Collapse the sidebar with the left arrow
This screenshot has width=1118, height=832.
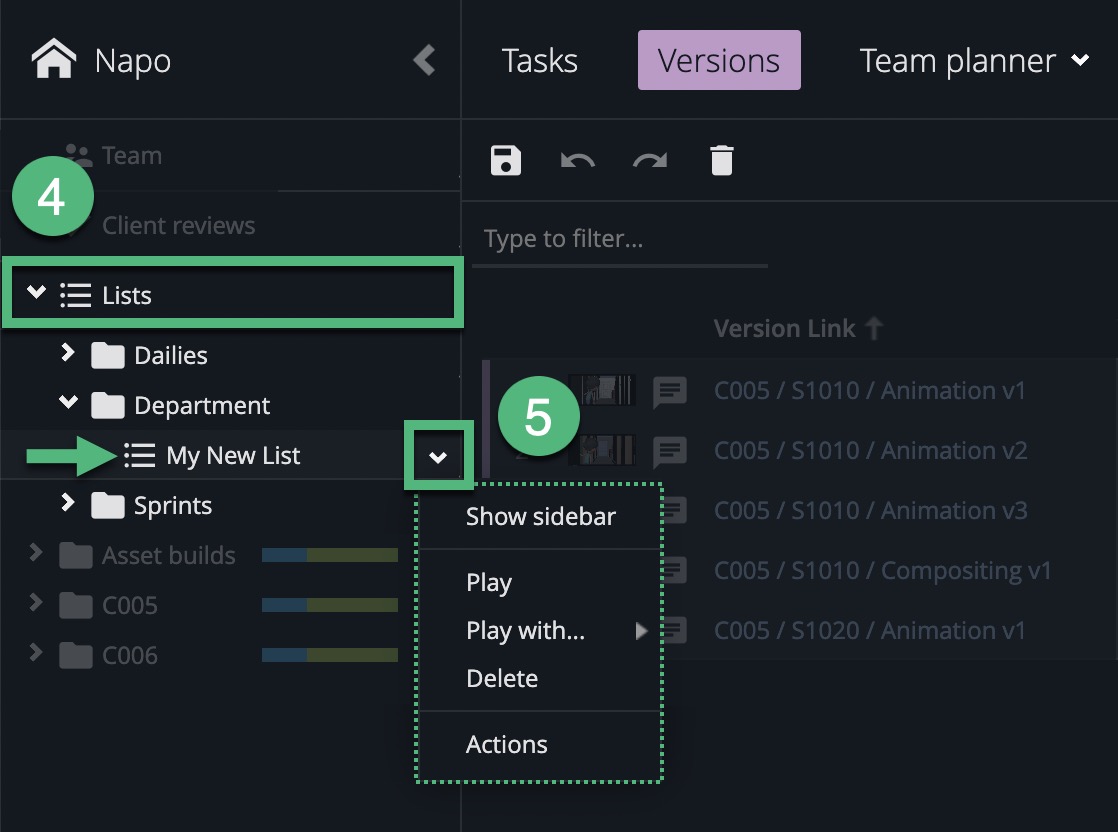point(425,60)
